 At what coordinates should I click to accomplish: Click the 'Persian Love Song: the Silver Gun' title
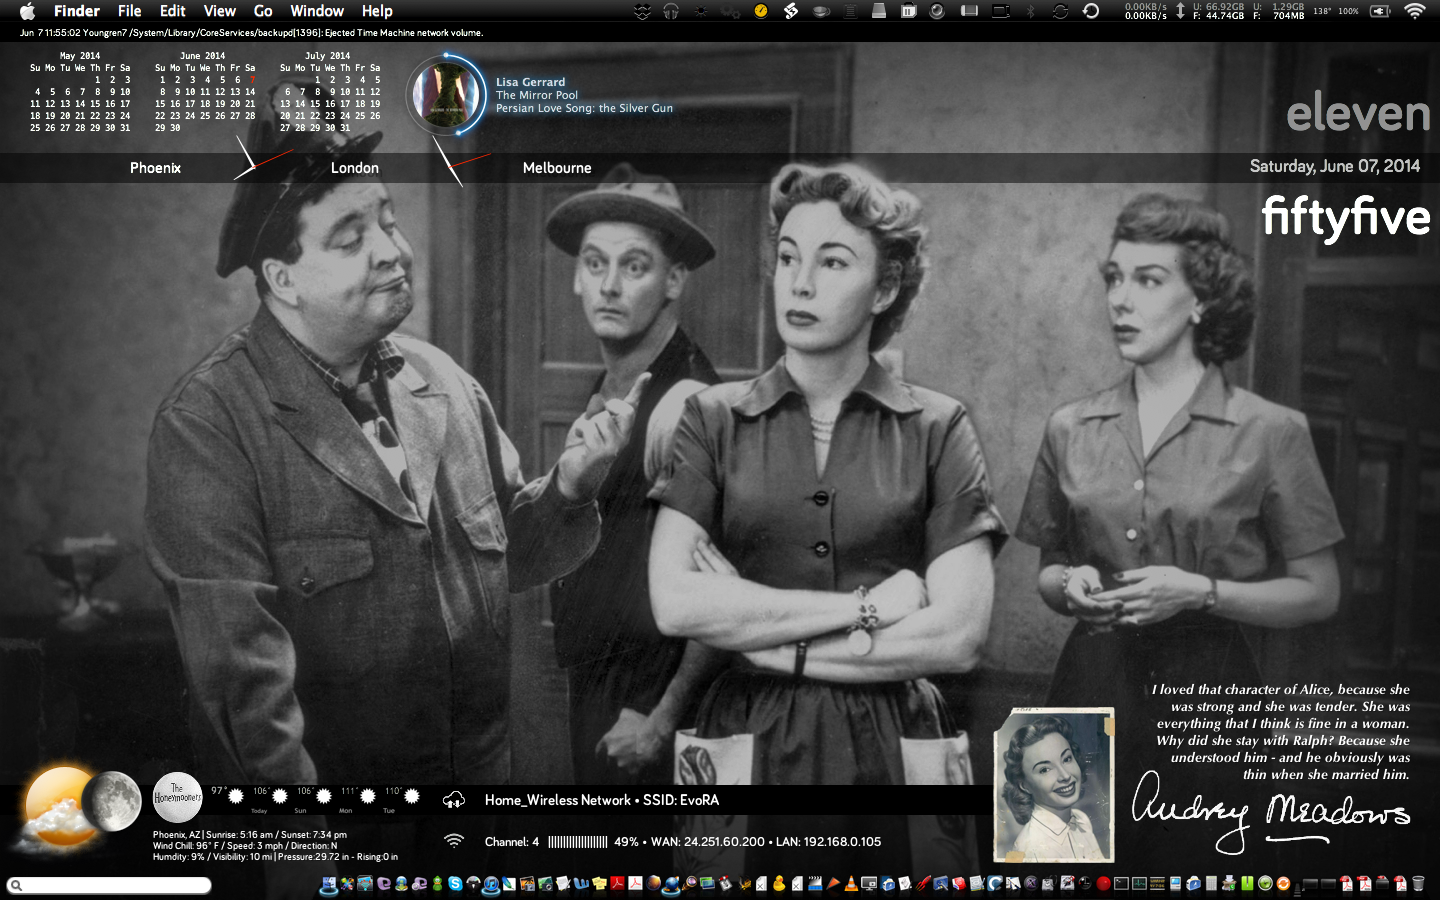click(x=584, y=108)
